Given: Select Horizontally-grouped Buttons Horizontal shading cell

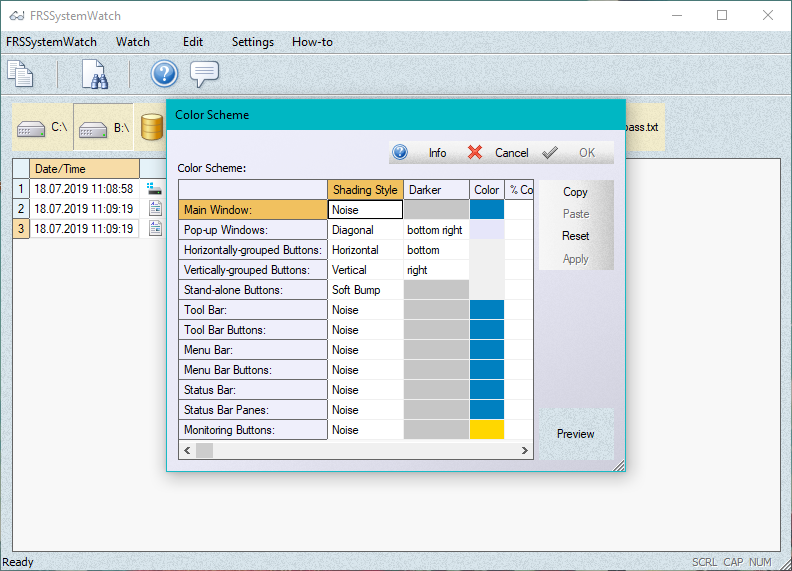Looking at the screenshot, I should (365, 250).
